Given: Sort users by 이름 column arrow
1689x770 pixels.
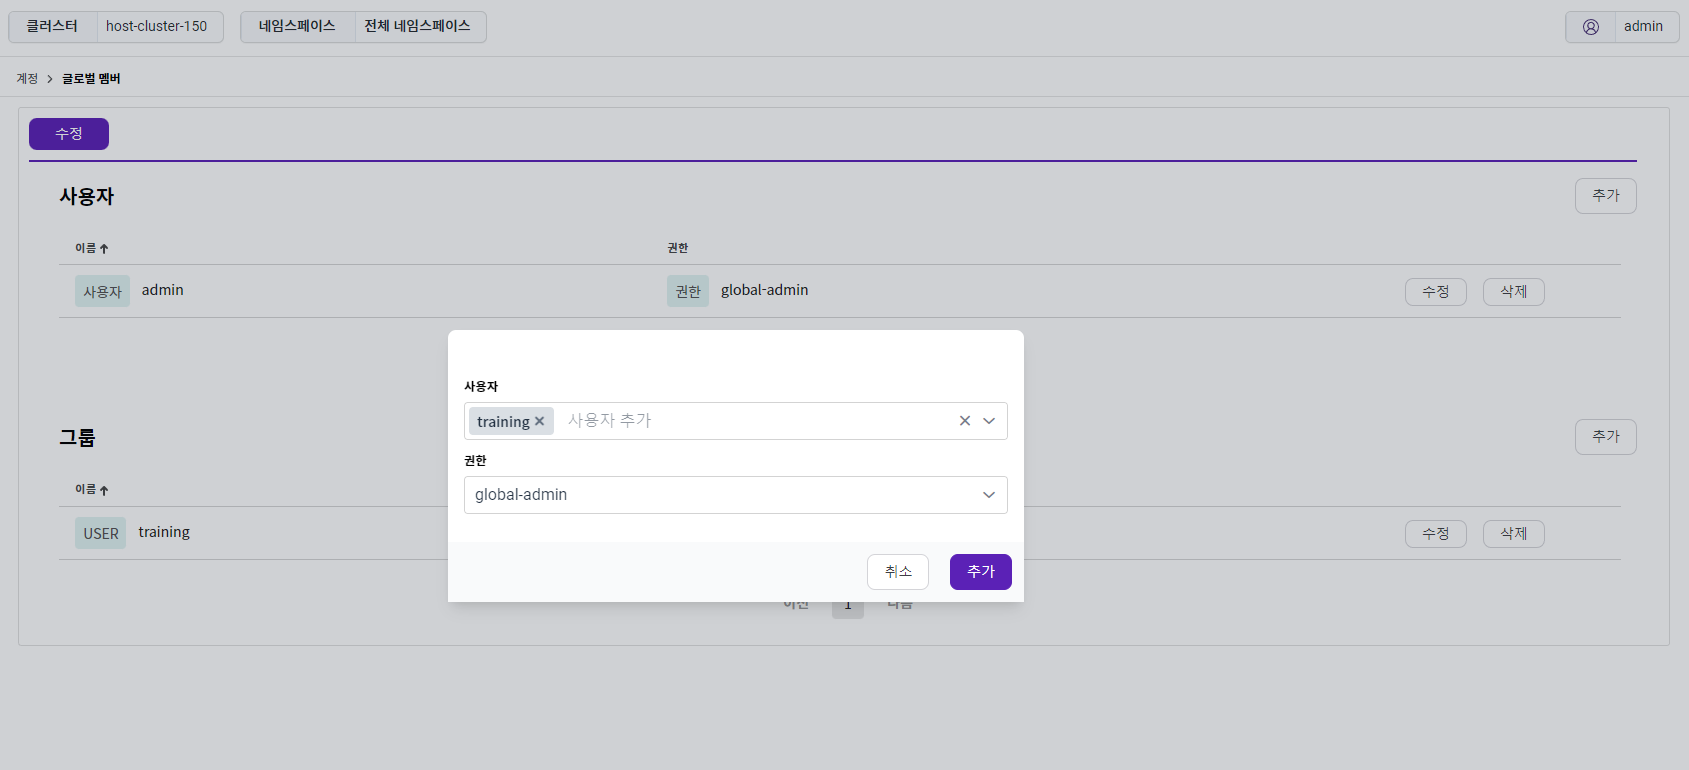Looking at the screenshot, I should (104, 249).
